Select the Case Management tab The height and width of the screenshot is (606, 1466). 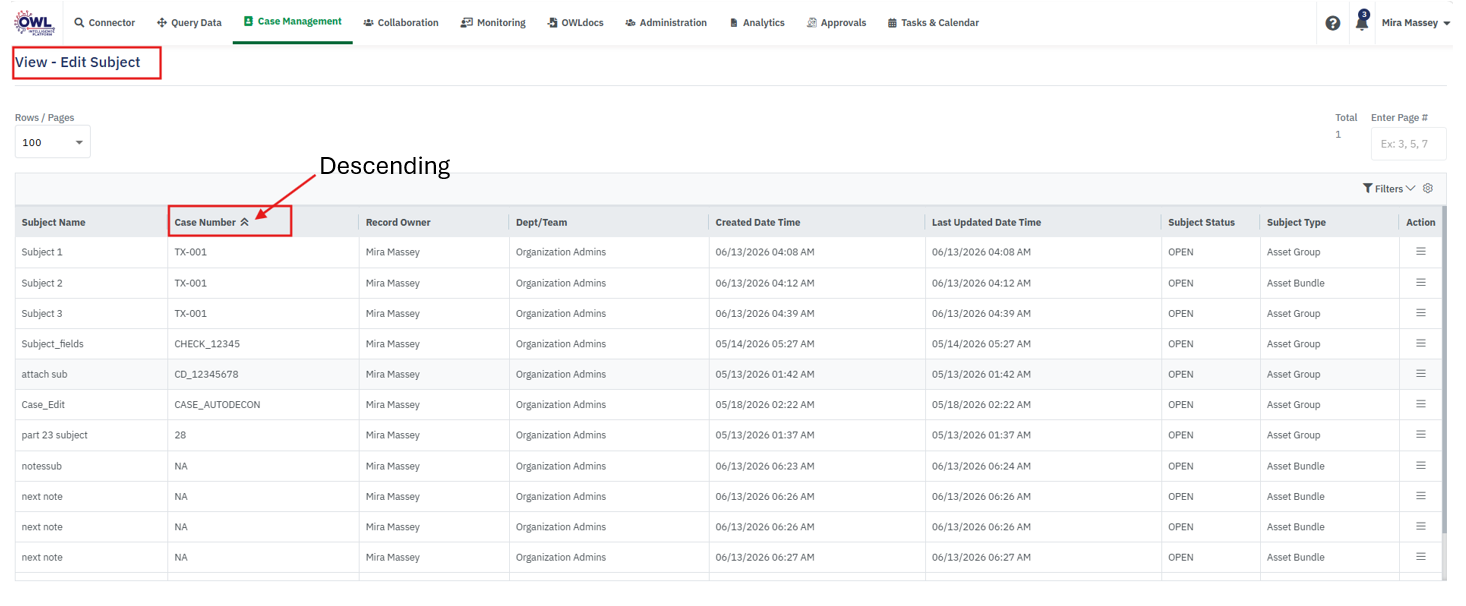pos(292,21)
